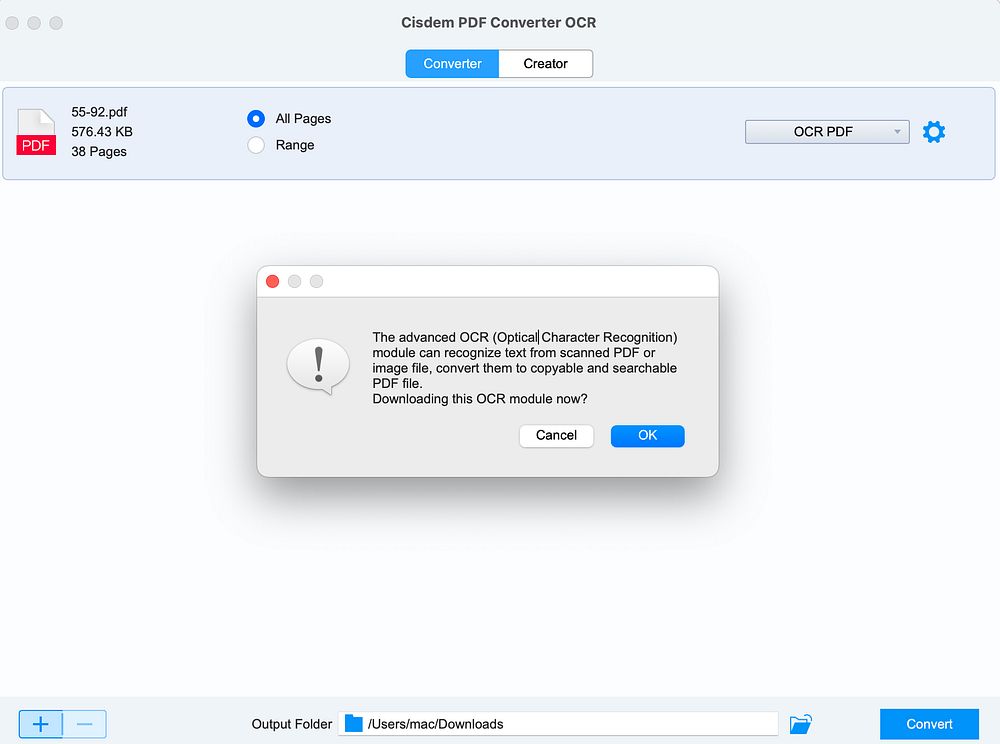Remove the file with the minus button
1000x744 pixels.
pos(84,724)
